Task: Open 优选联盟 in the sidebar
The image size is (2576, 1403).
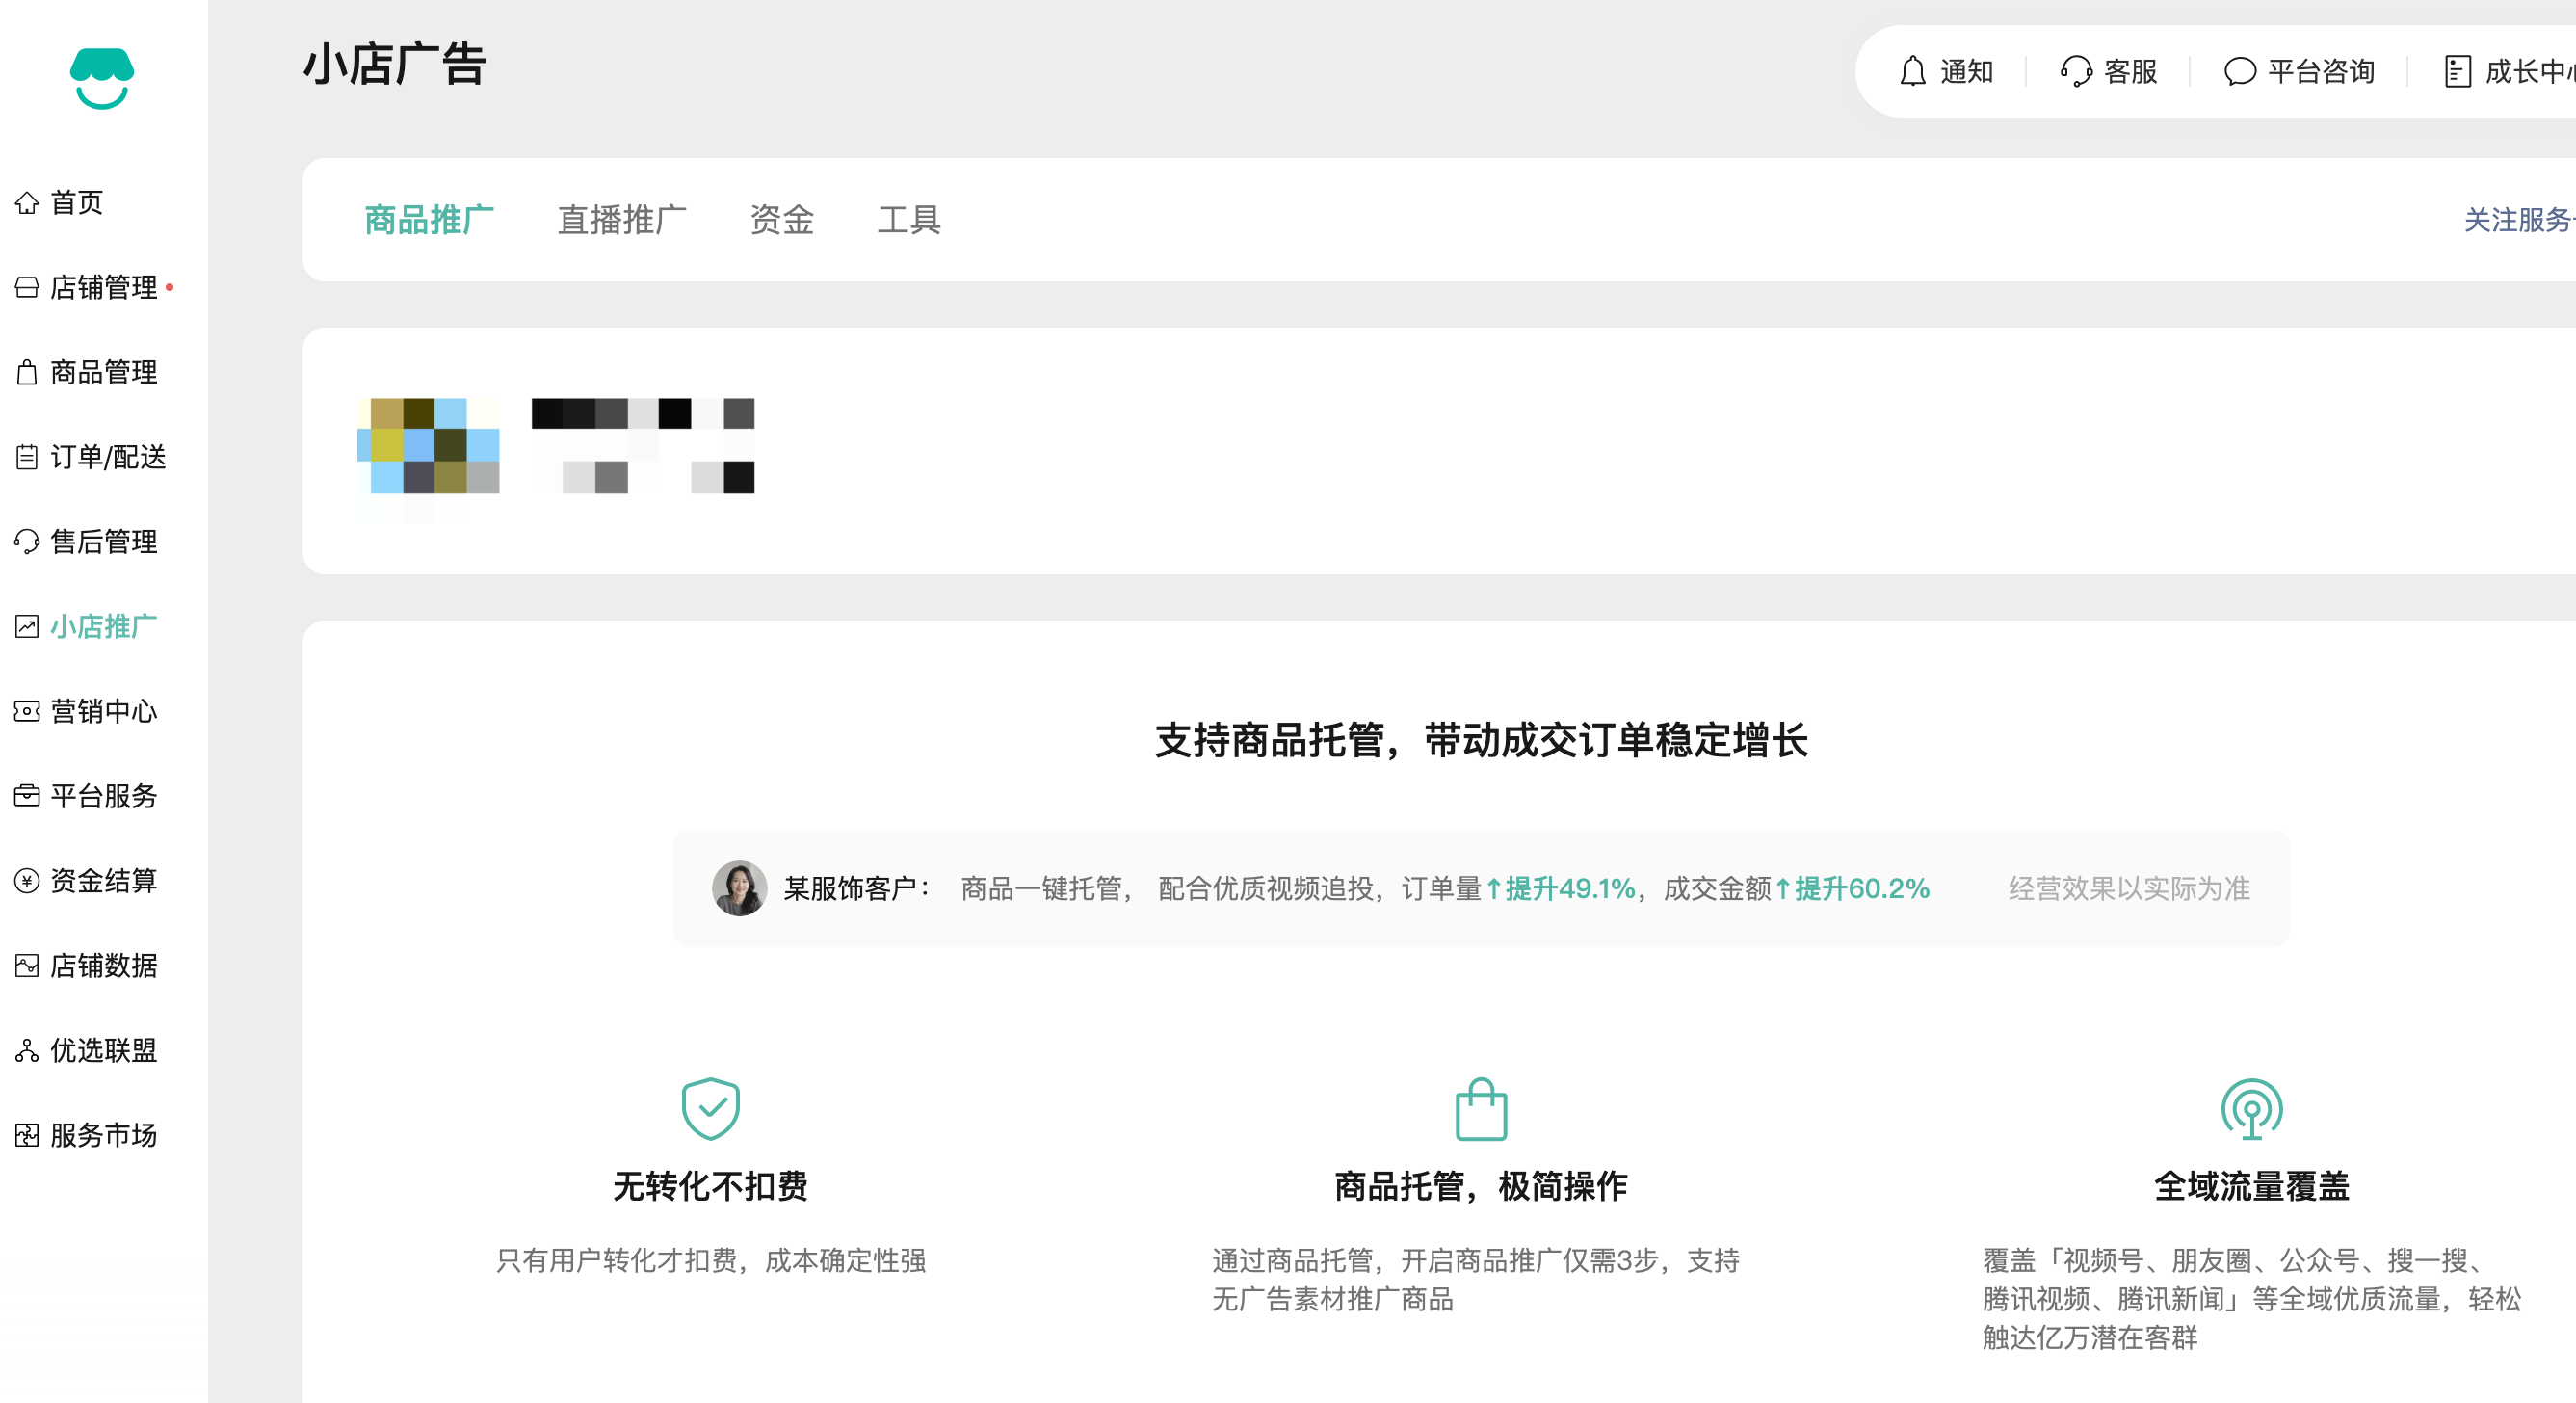Action: pyautogui.click(x=103, y=1051)
